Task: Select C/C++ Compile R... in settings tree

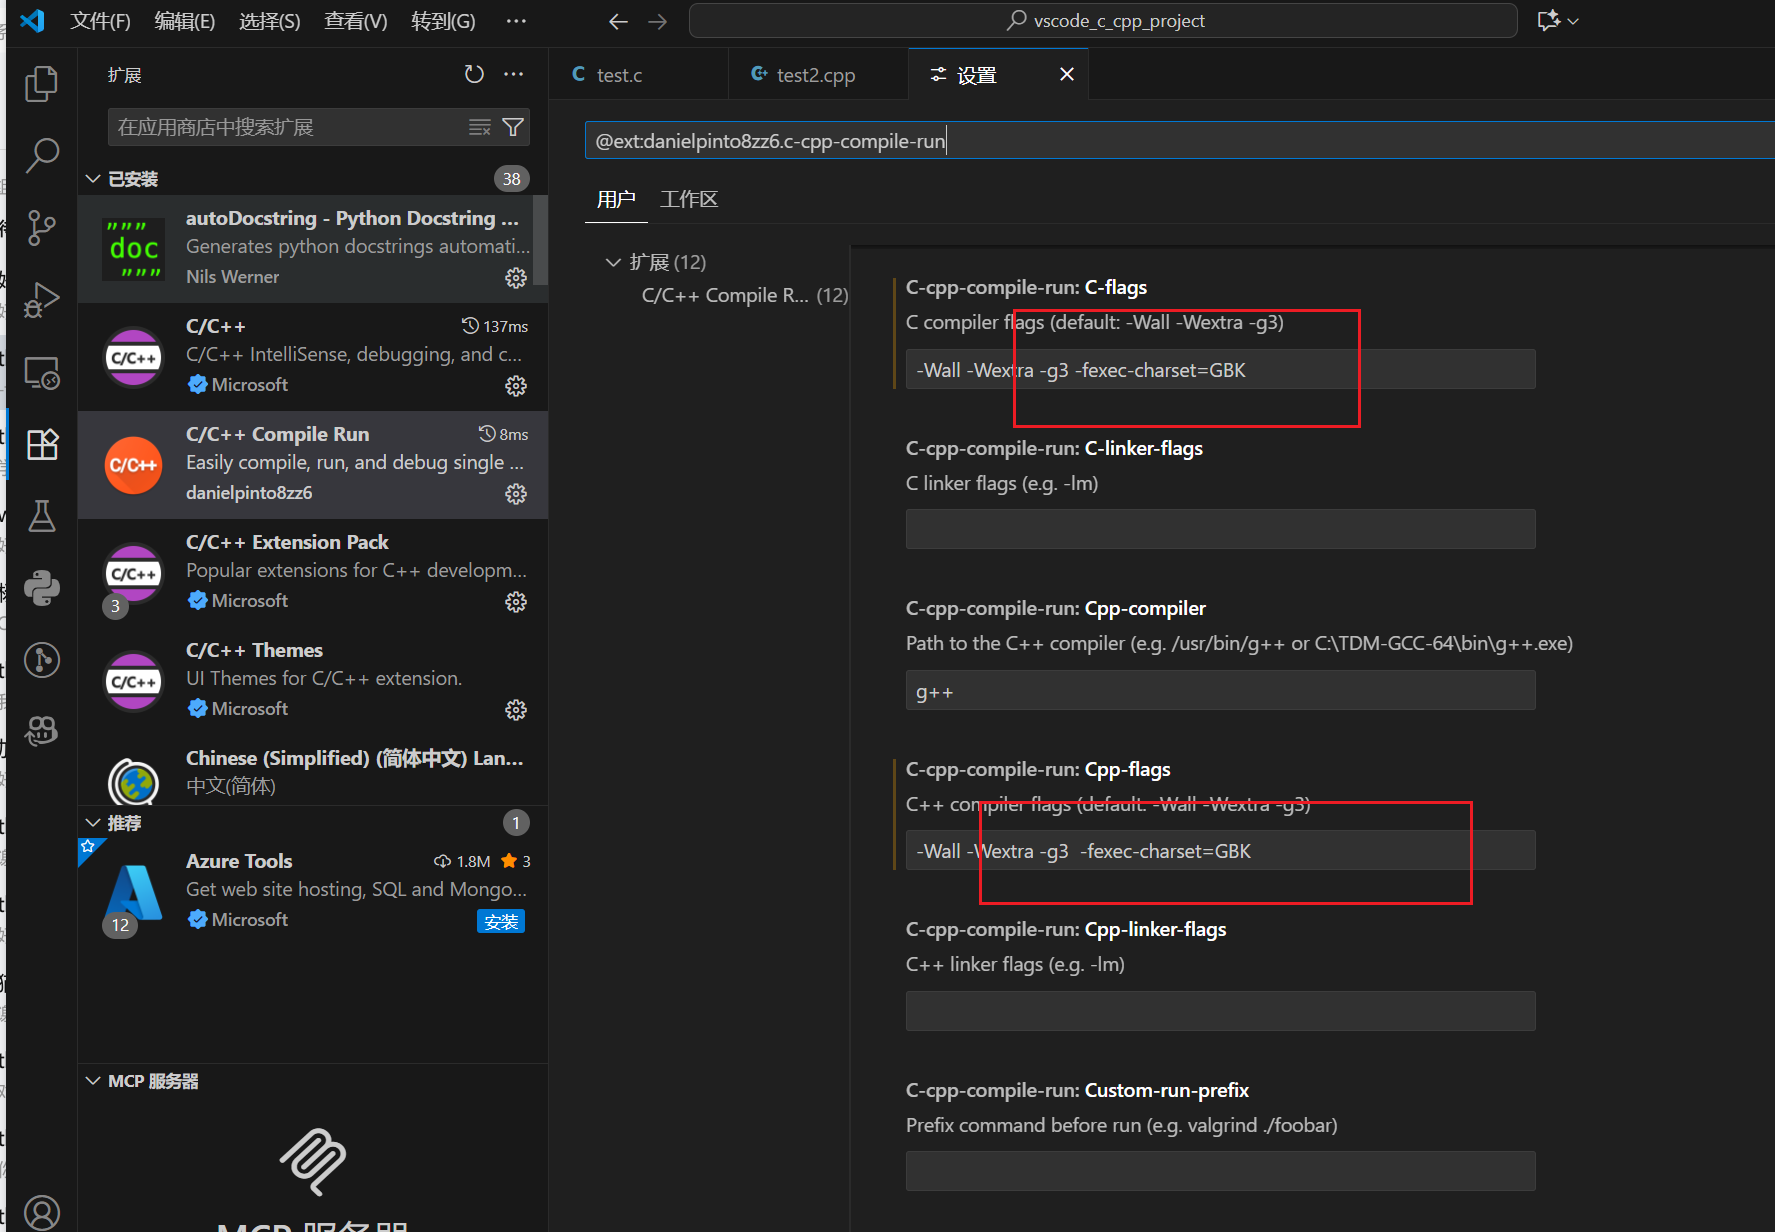Action: 744,295
